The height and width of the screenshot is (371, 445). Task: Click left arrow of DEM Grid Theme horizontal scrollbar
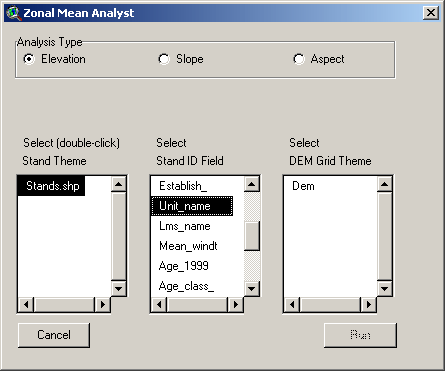292,304
